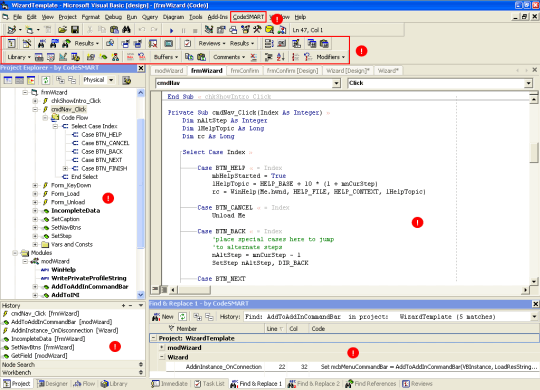Collapse the Wizard group in search results
Screen dimensions: 540x390
point(162,357)
